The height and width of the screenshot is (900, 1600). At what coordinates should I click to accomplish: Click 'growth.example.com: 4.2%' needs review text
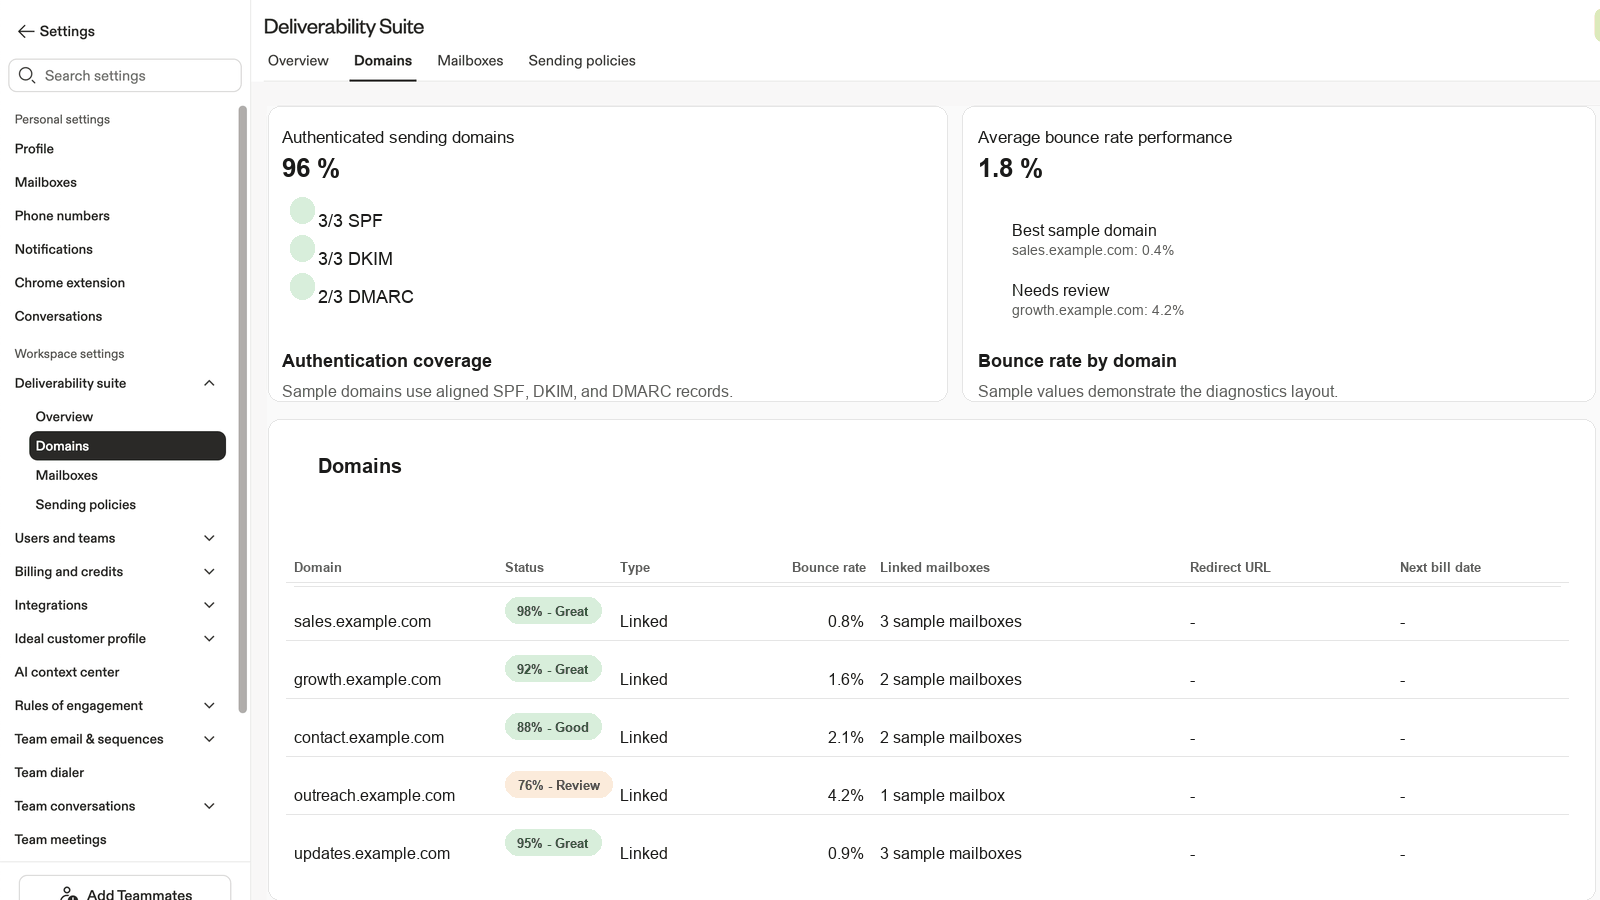(x=1098, y=310)
